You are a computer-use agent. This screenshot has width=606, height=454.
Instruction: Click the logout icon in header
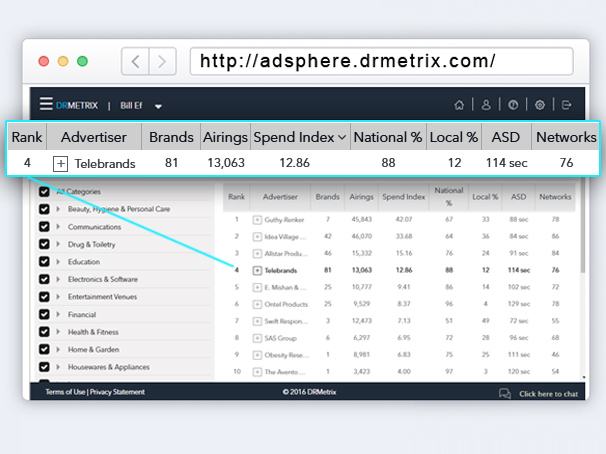[x=567, y=105]
